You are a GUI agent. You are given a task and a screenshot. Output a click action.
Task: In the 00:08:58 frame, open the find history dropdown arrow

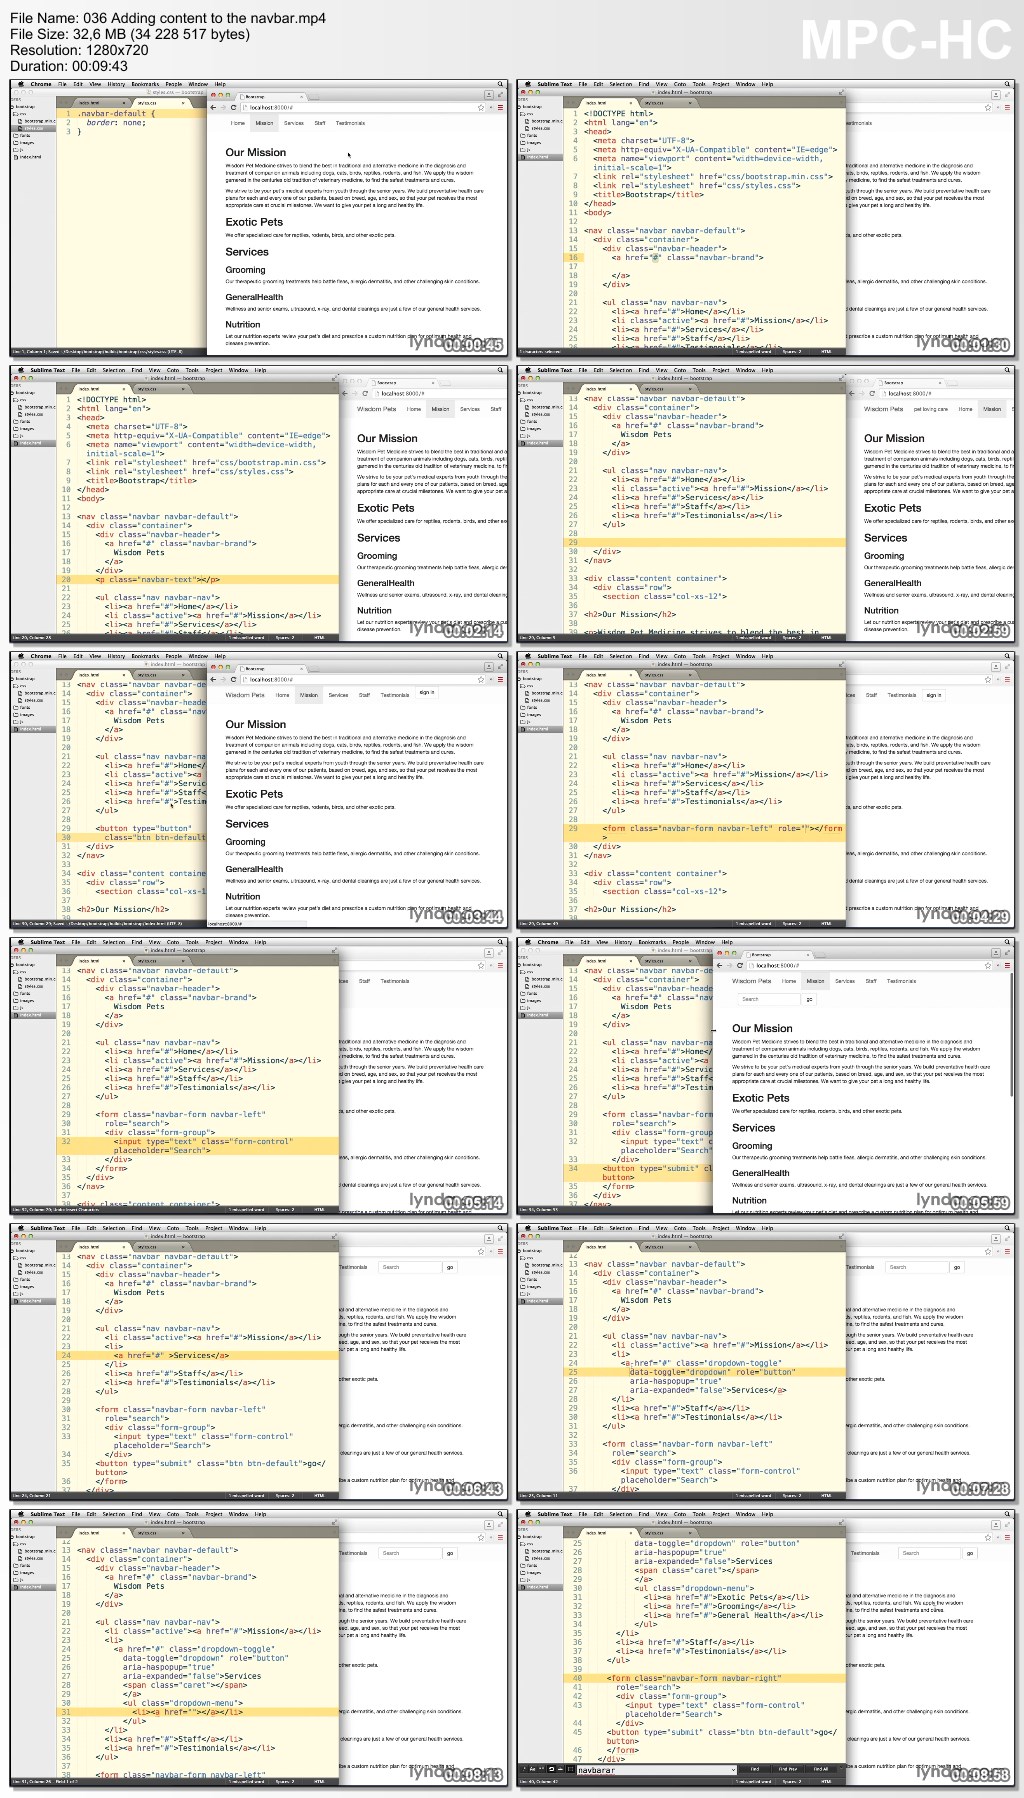tap(734, 1769)
